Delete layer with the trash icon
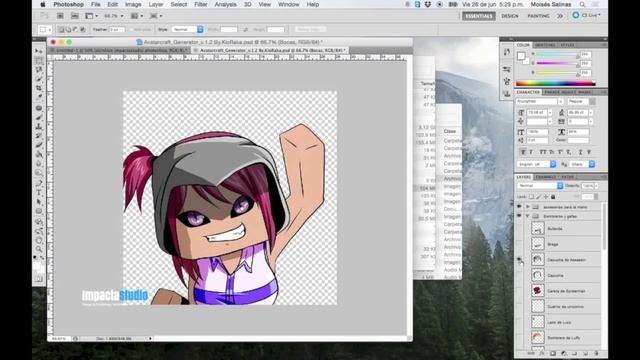 pos(596,353)
